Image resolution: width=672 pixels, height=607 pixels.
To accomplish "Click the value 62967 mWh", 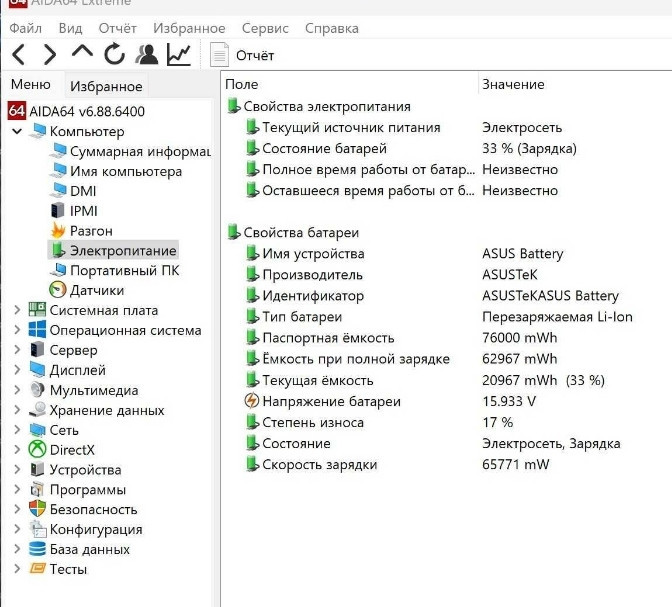I will pos(519,359).
